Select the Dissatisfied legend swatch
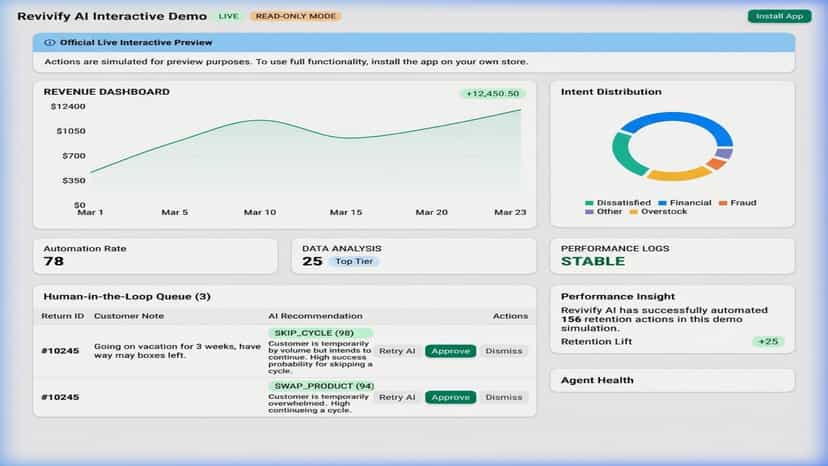Viewport: 828px width, 466px height. click(x=589, y=203)
